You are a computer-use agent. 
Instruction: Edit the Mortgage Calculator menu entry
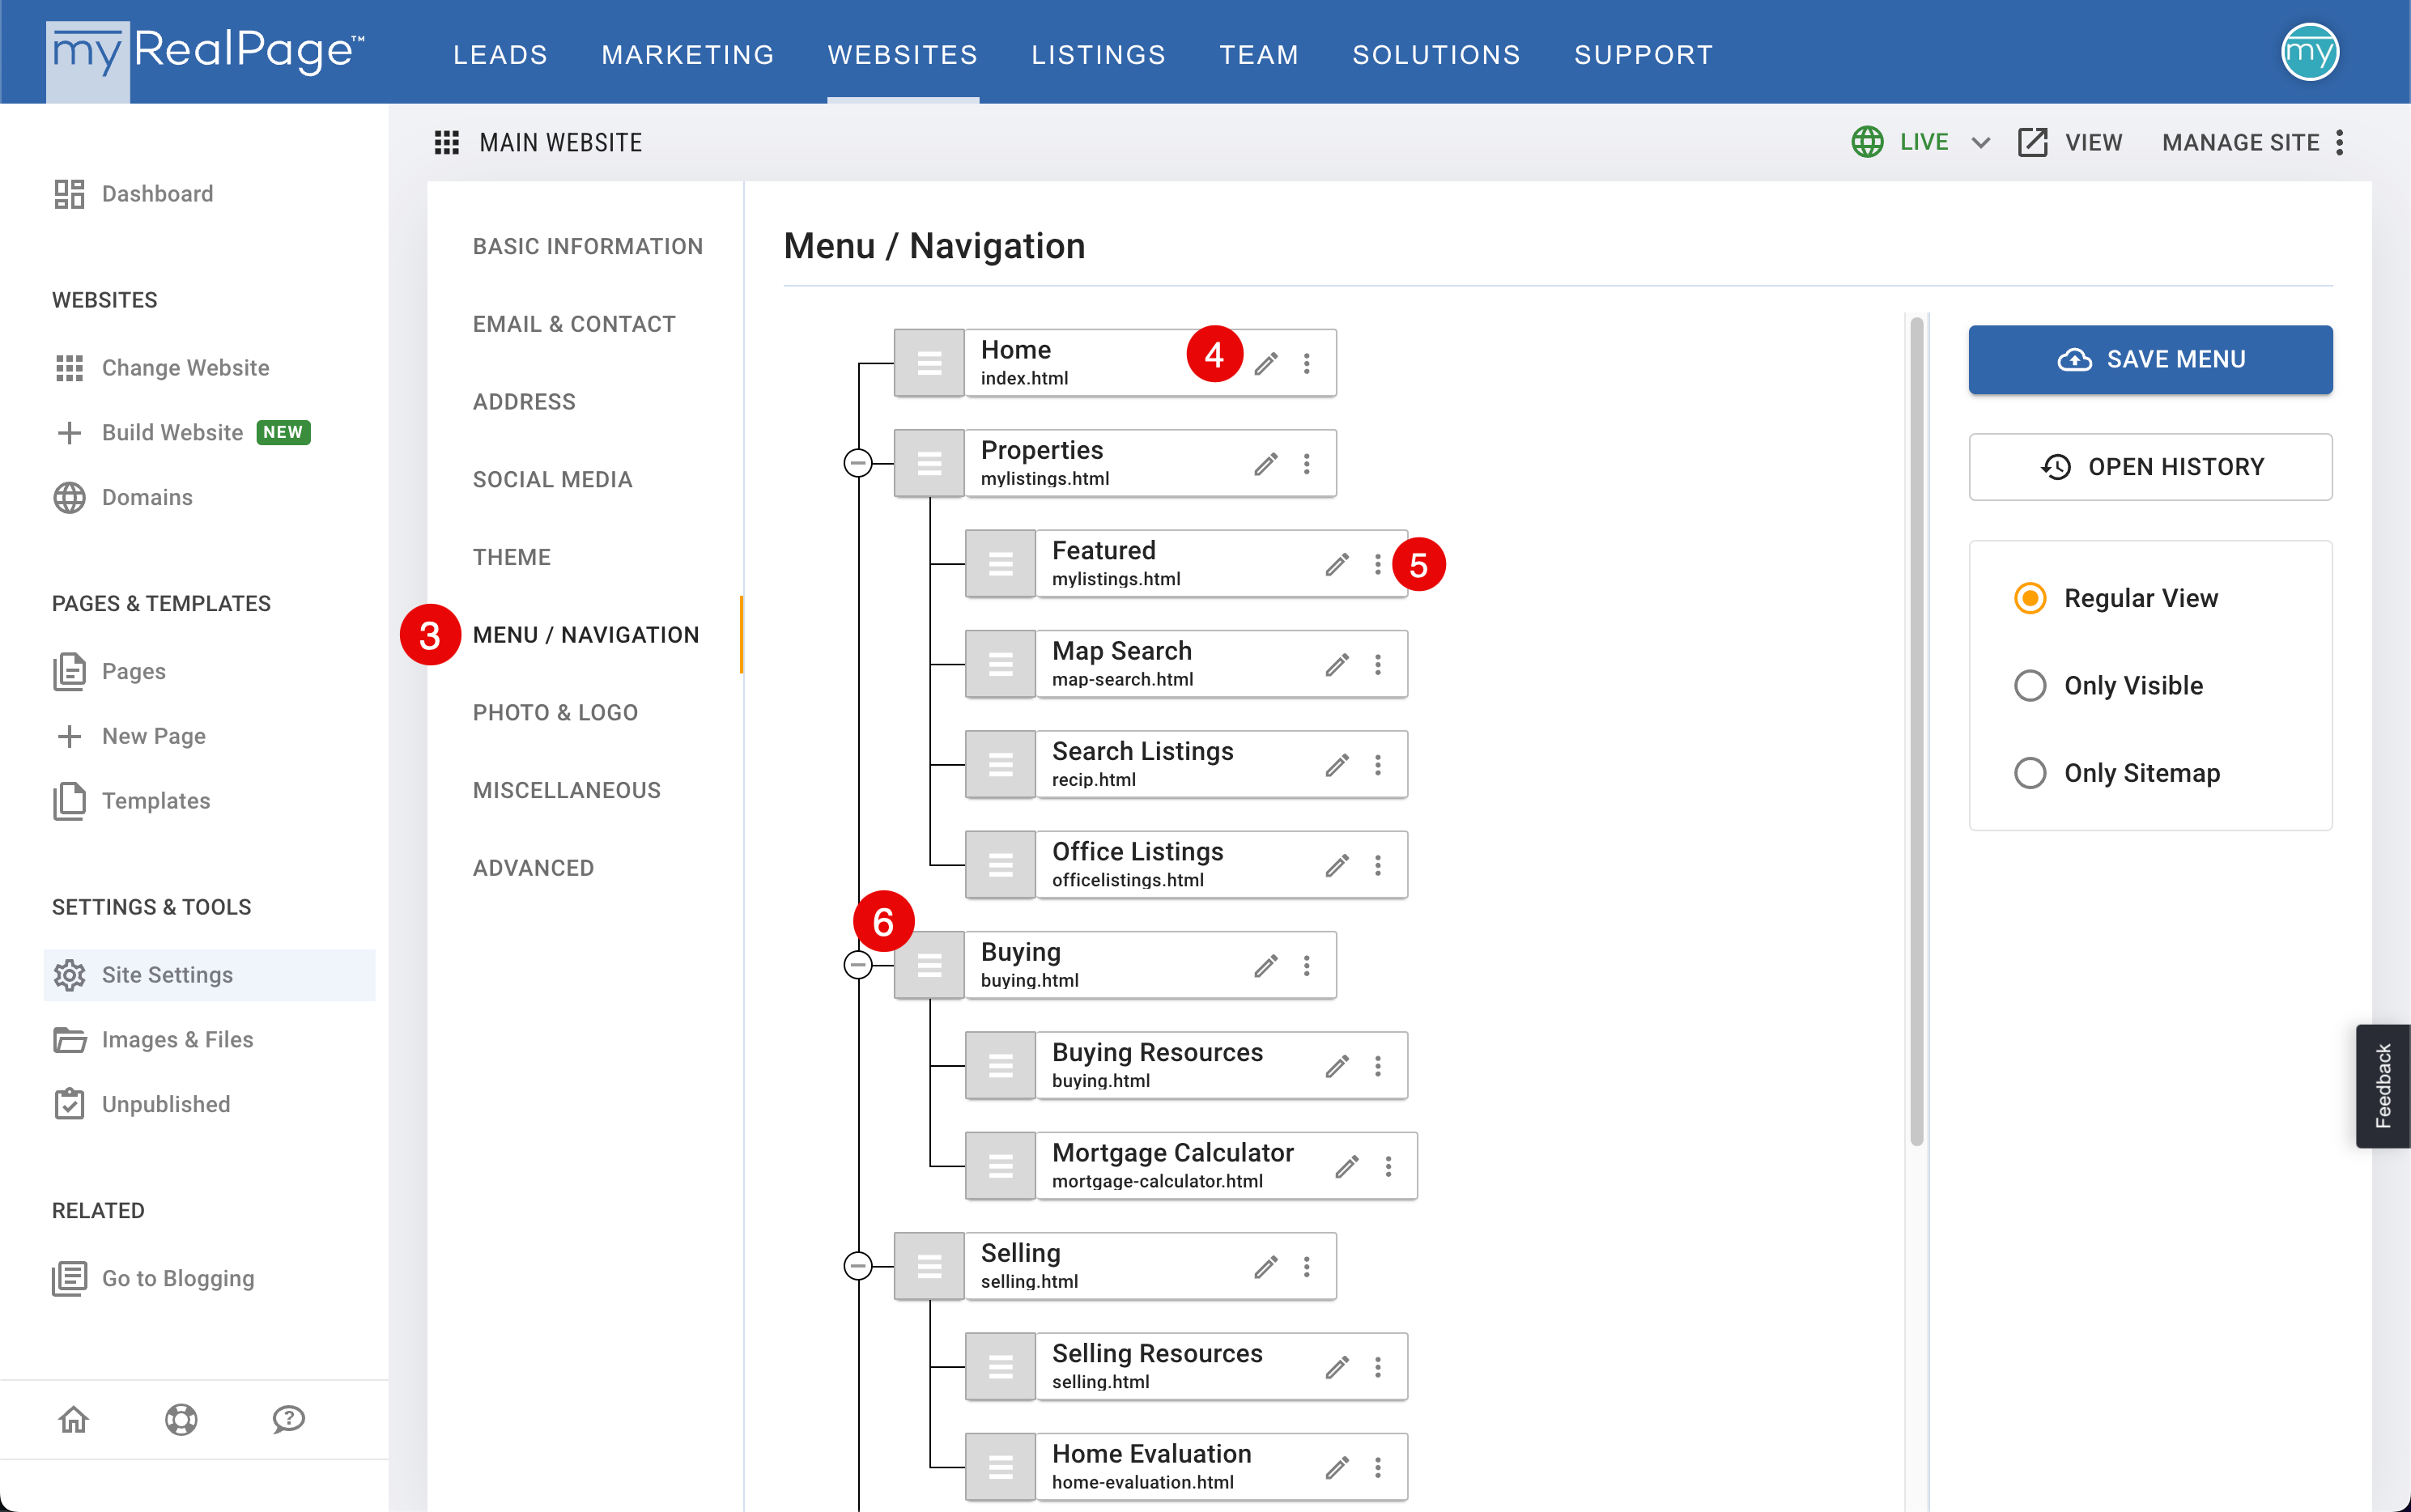click(1347, 1166)
